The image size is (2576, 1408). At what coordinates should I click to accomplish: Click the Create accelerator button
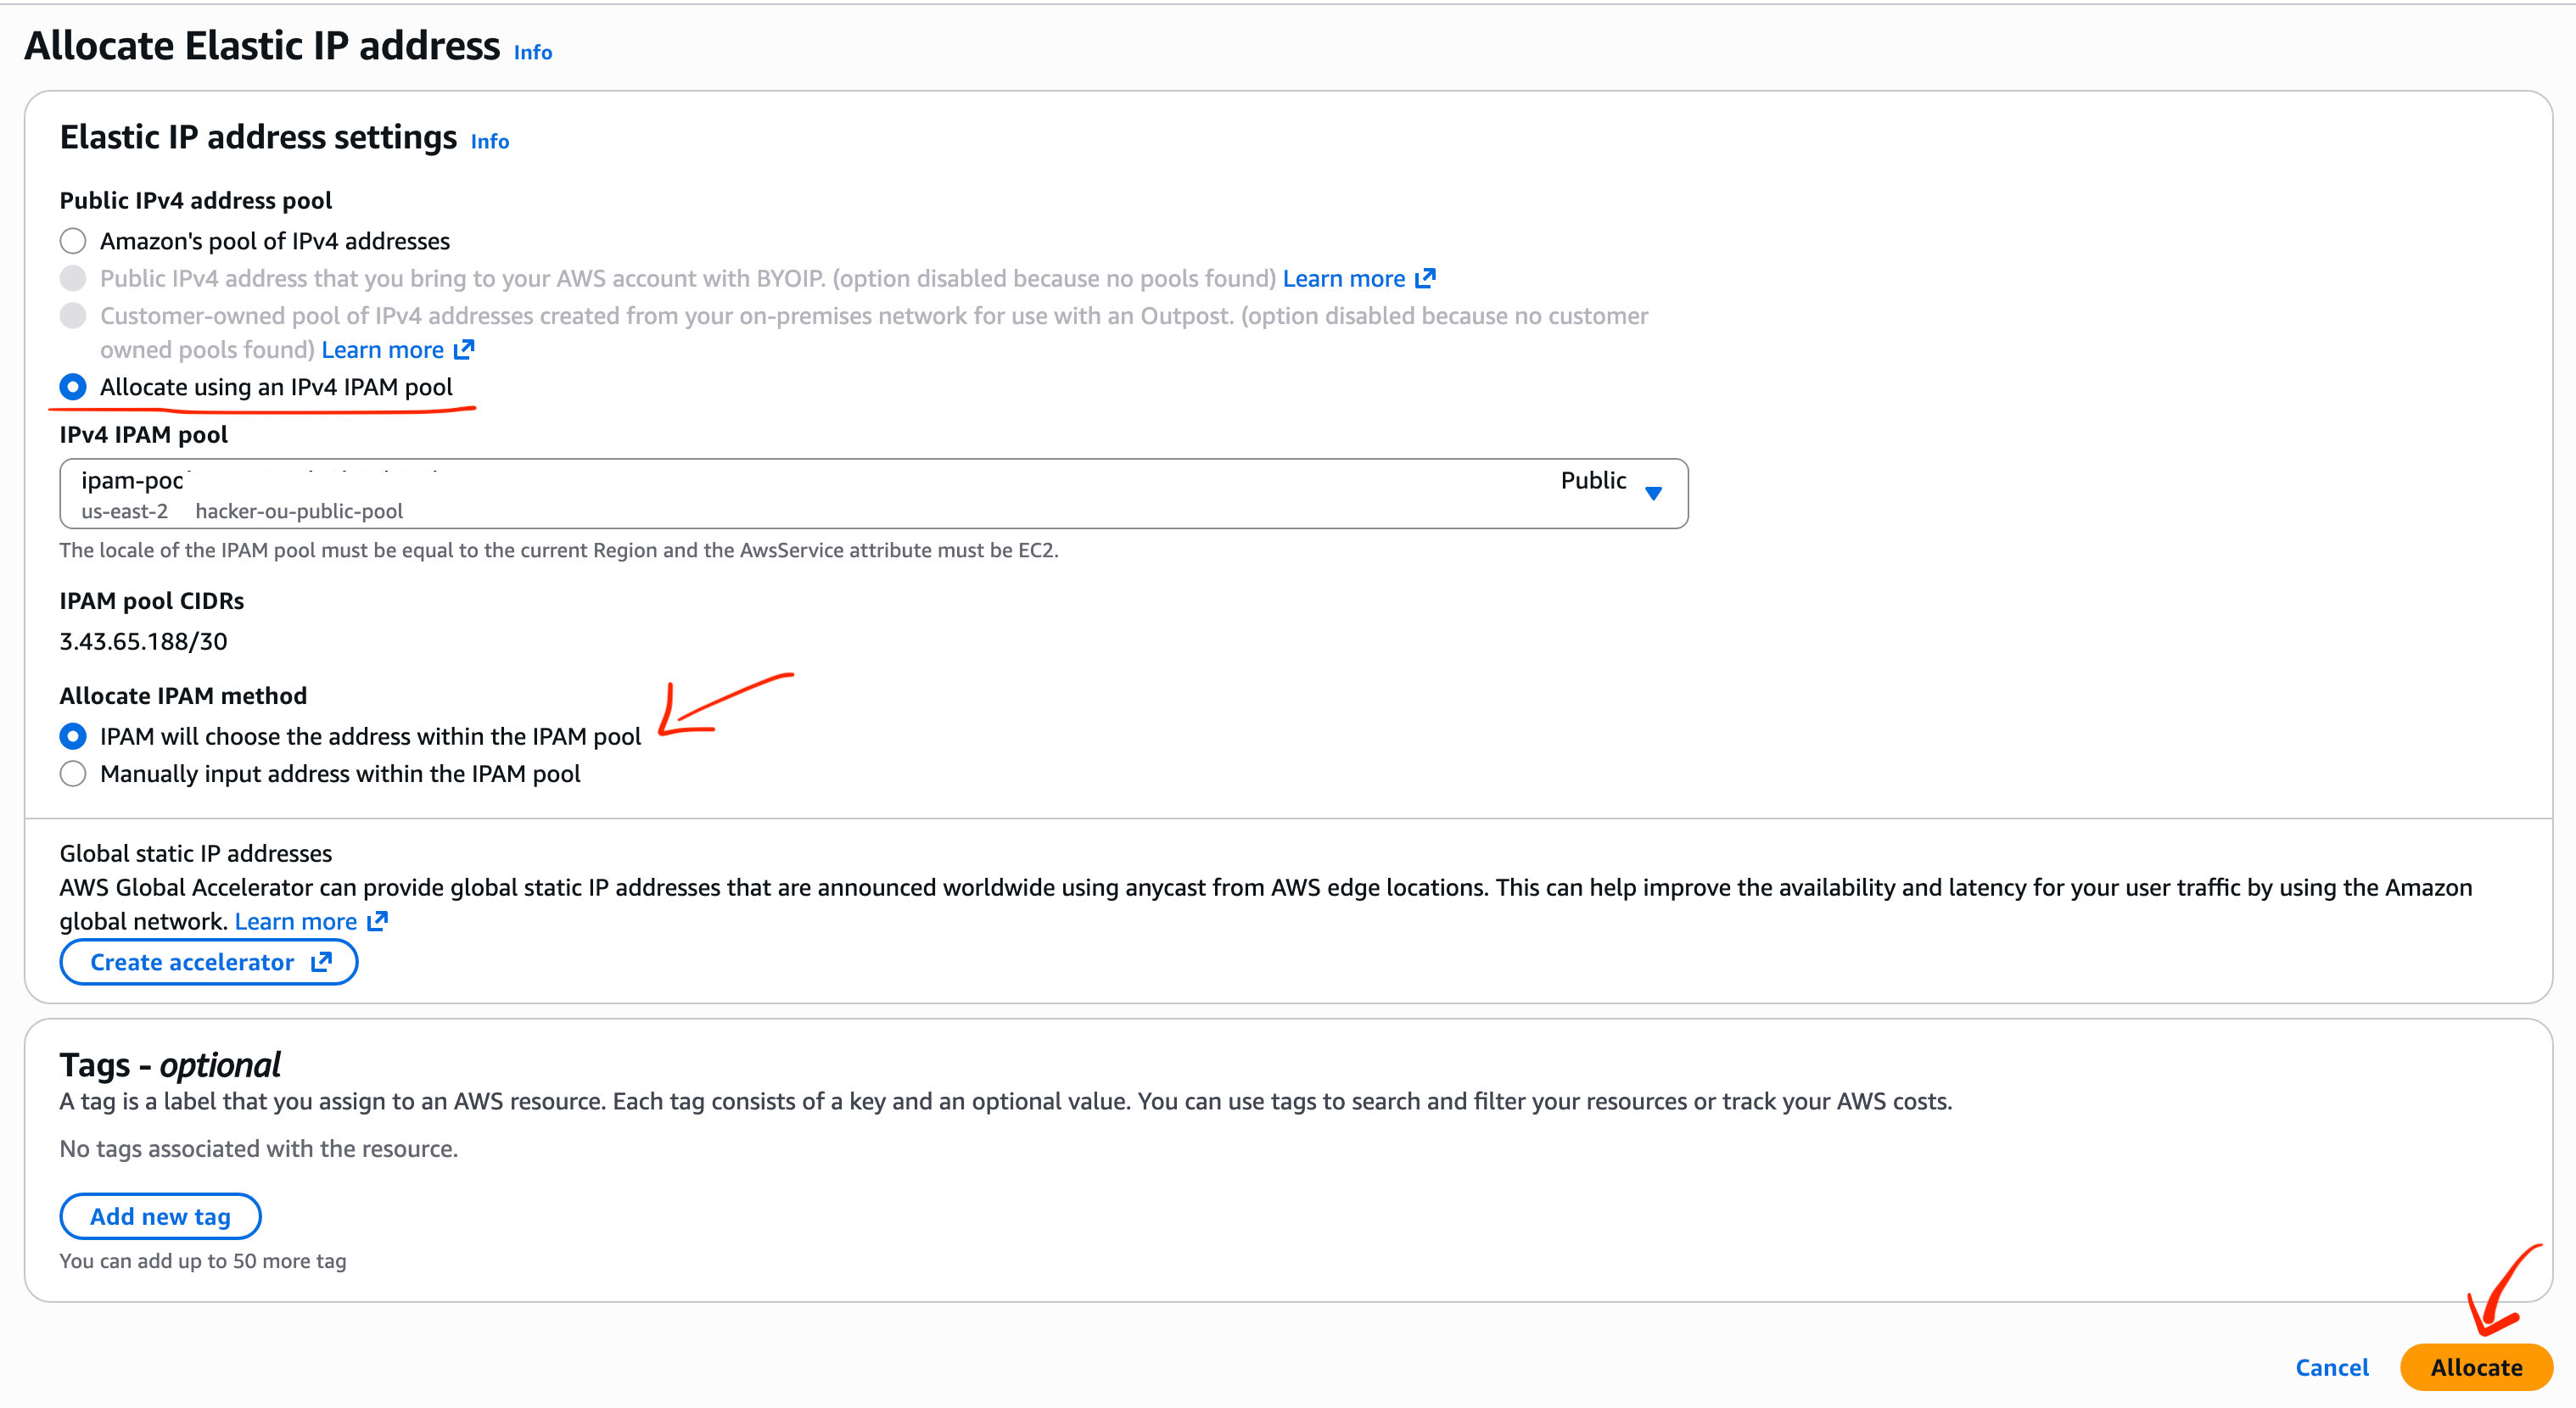pos(208,962)
